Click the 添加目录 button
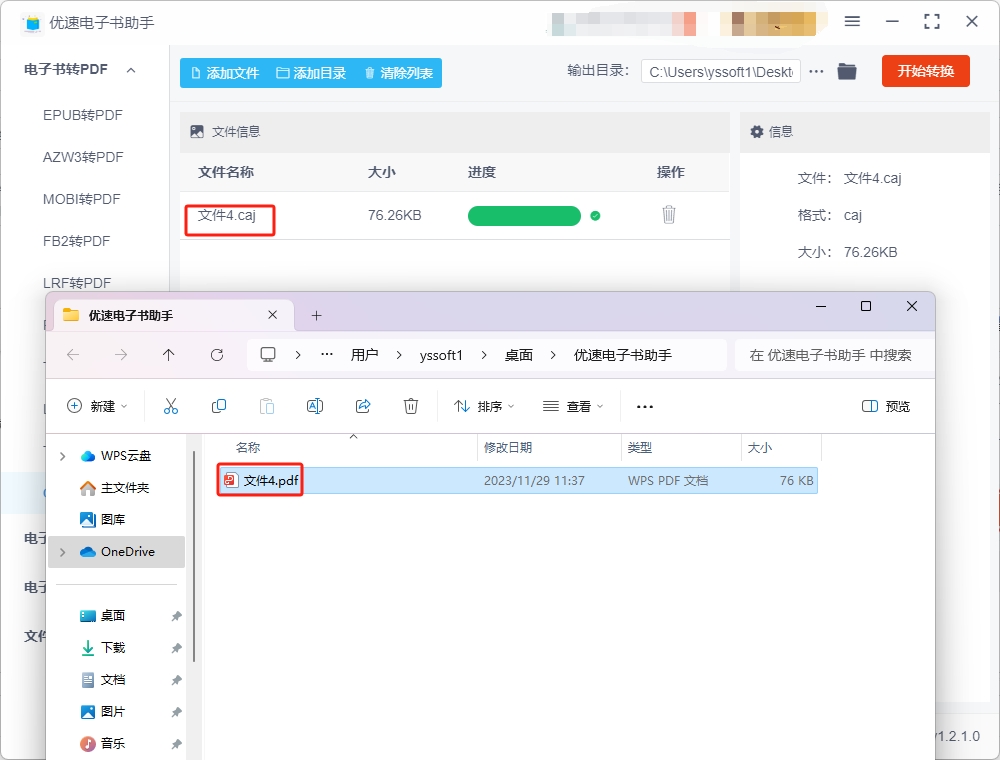This screenshot has width=1000, height=760. pyautogui.click(x=311, y=73)
